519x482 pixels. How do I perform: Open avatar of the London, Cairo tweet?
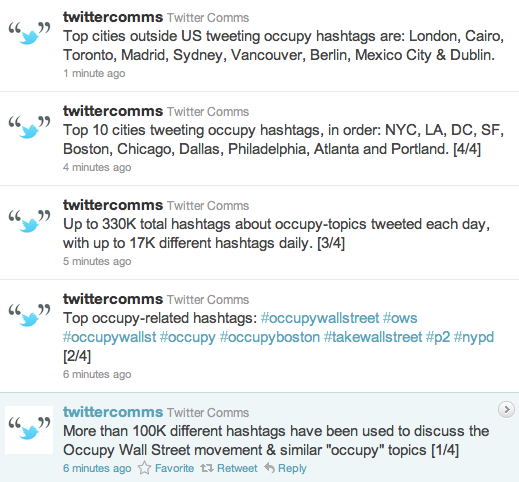(29, 33)
